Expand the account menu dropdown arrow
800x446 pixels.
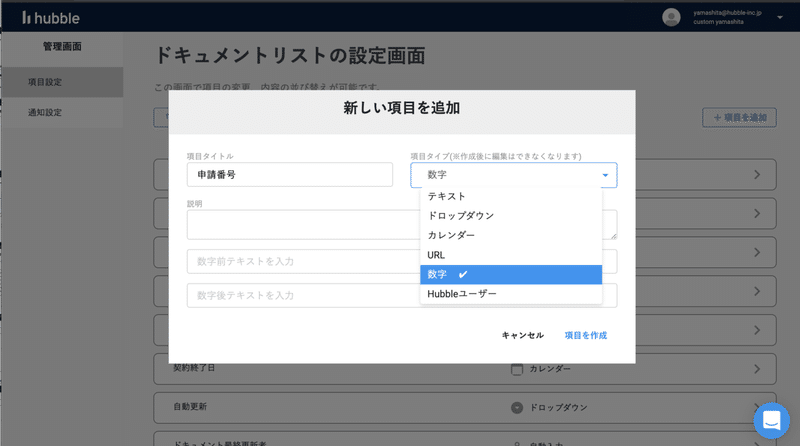click(x=780, y=17)
